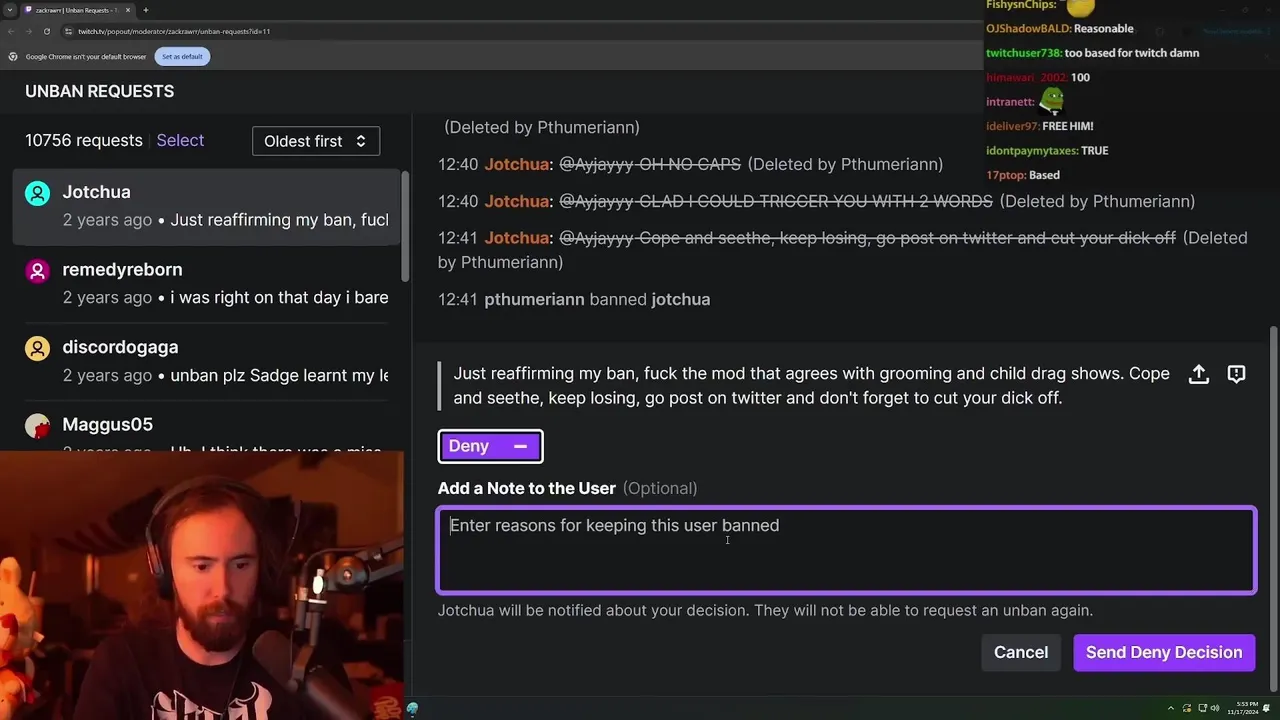Open the tab search chevron in Chrome
The width and height of the screenshot is (1280, 720).
(x=9, y=10)
